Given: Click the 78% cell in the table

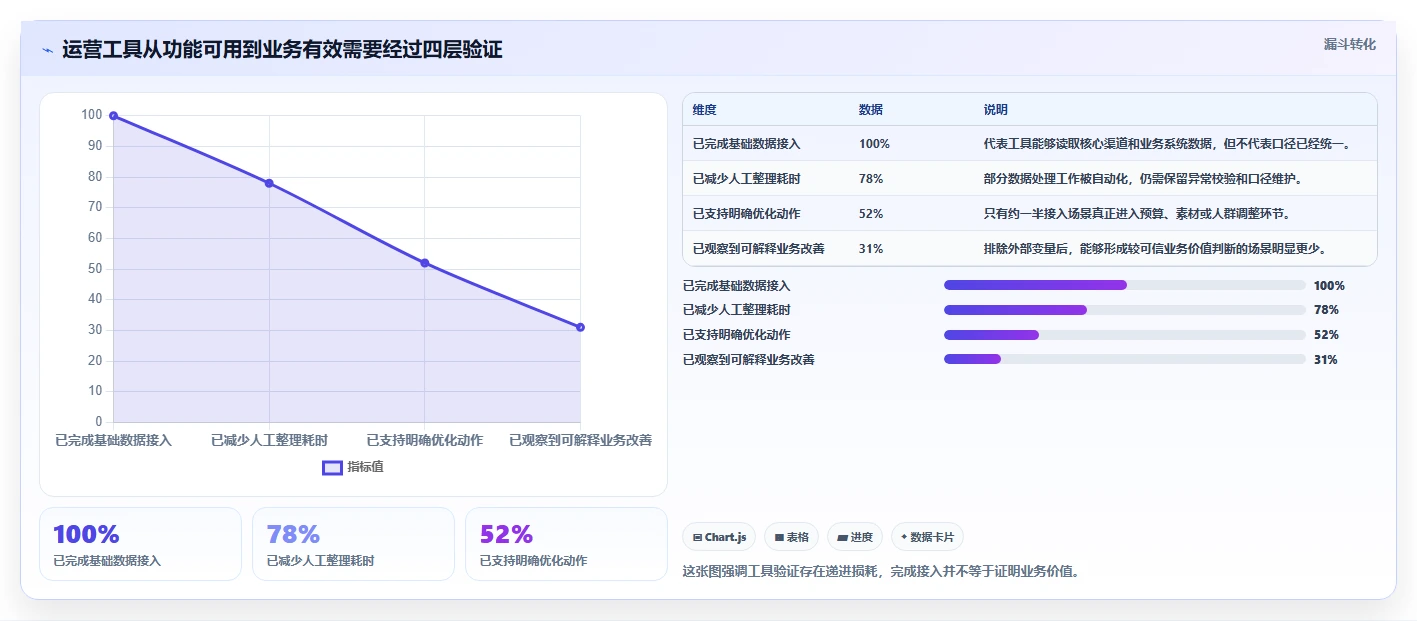Looking at the screenshot, I should tap(870, 179).
